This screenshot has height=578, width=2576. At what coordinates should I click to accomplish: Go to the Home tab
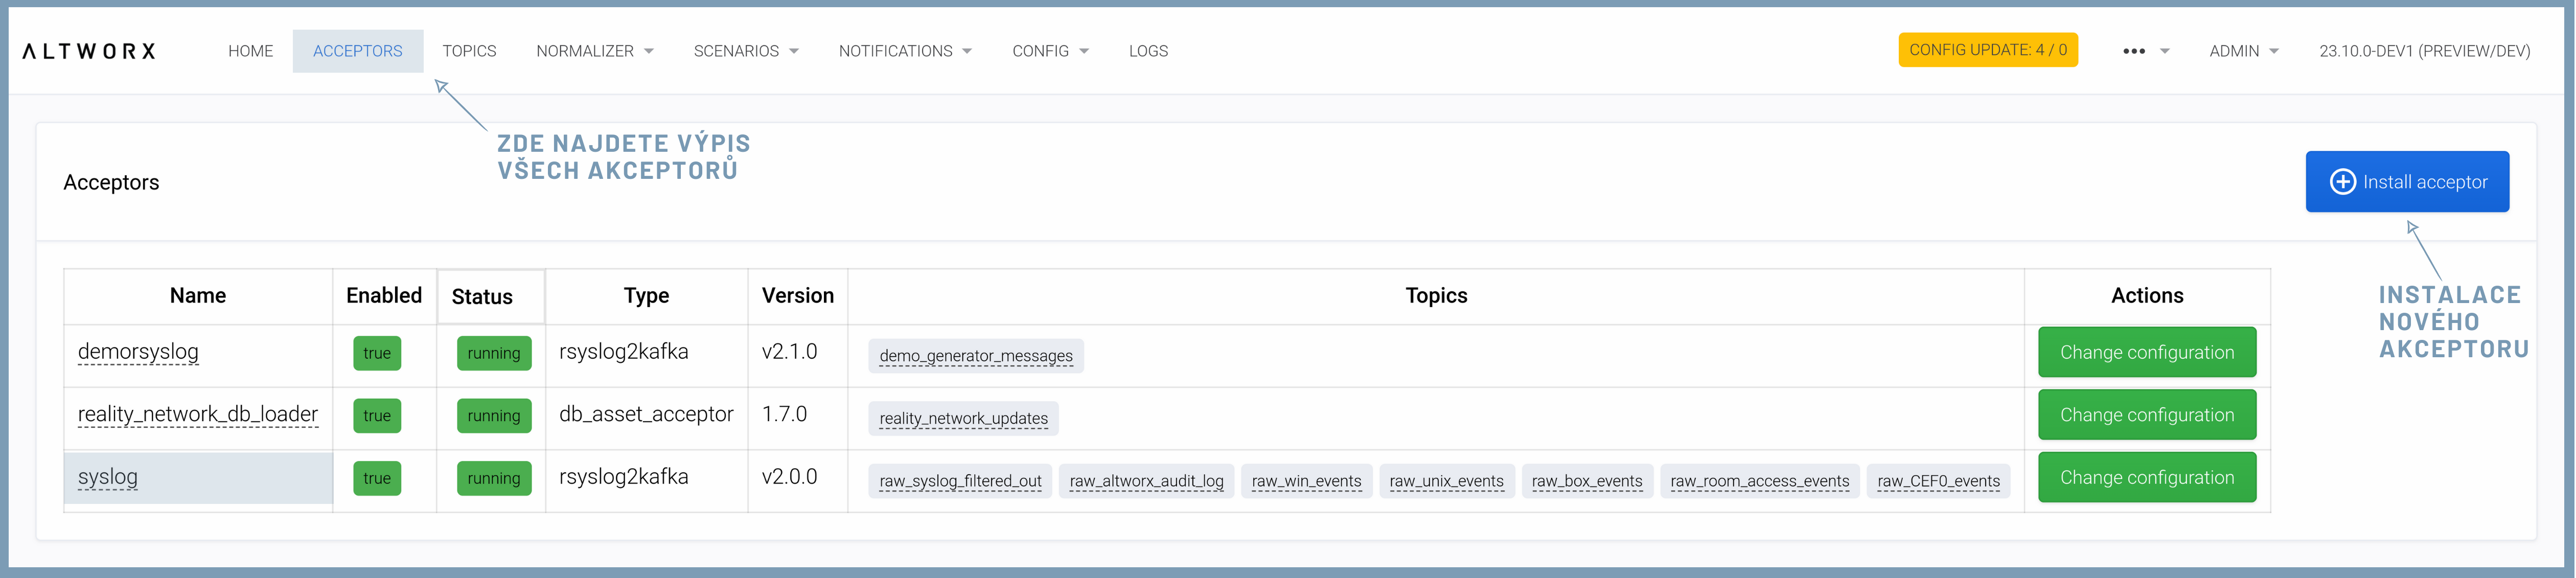tap(250, 51)
